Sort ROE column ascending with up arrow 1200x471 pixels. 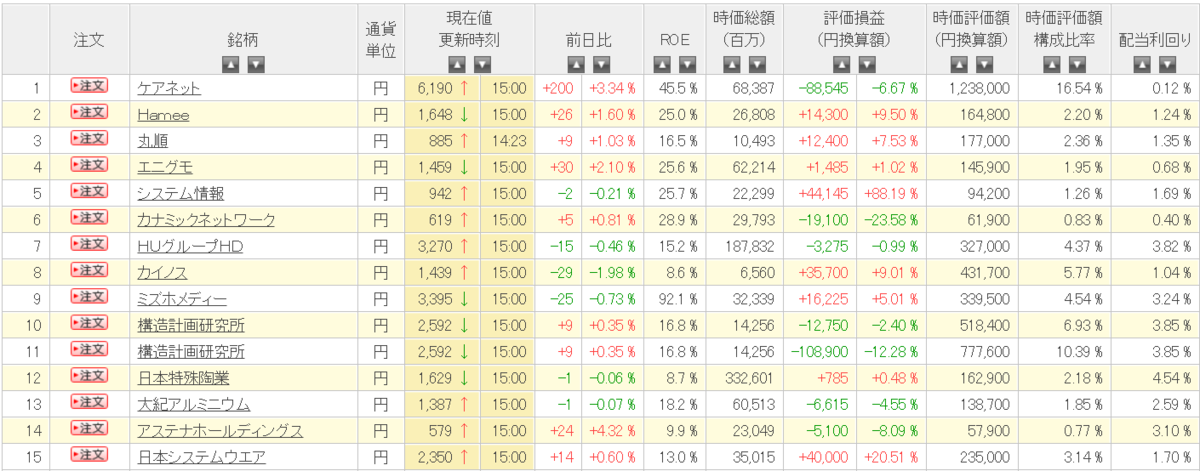662,65
